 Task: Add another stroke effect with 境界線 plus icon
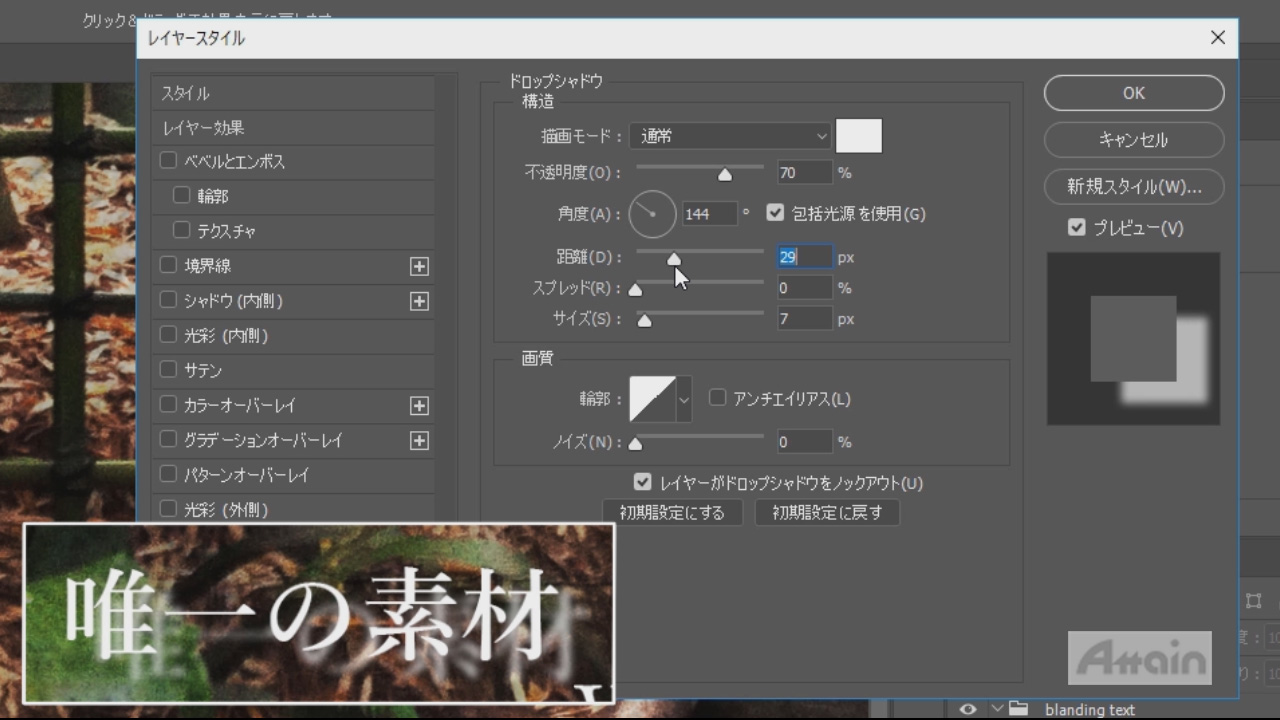(x=419, y=266)
